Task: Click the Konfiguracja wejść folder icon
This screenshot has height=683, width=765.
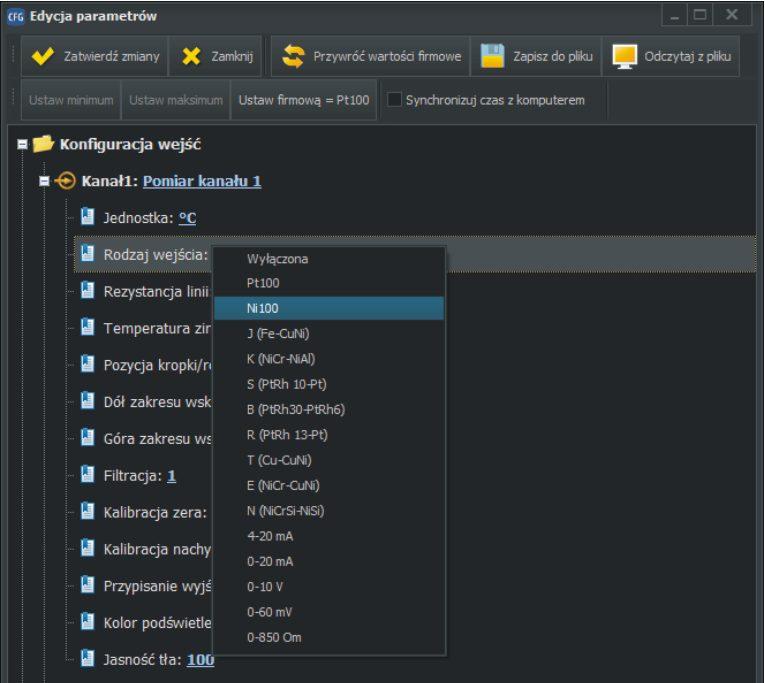Action: 43,143
